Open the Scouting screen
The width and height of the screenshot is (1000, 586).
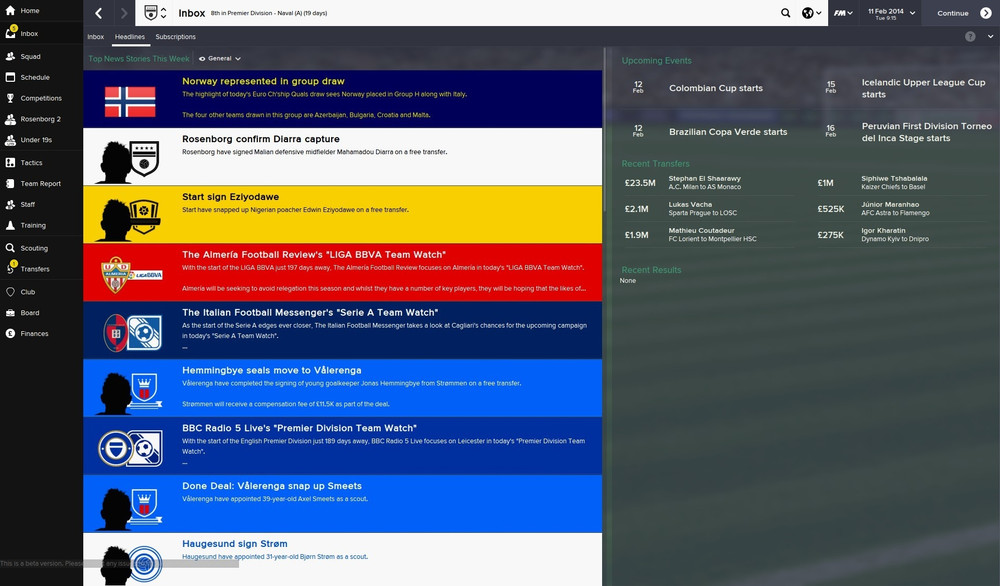pyautogui.click(x=34, y=248)
